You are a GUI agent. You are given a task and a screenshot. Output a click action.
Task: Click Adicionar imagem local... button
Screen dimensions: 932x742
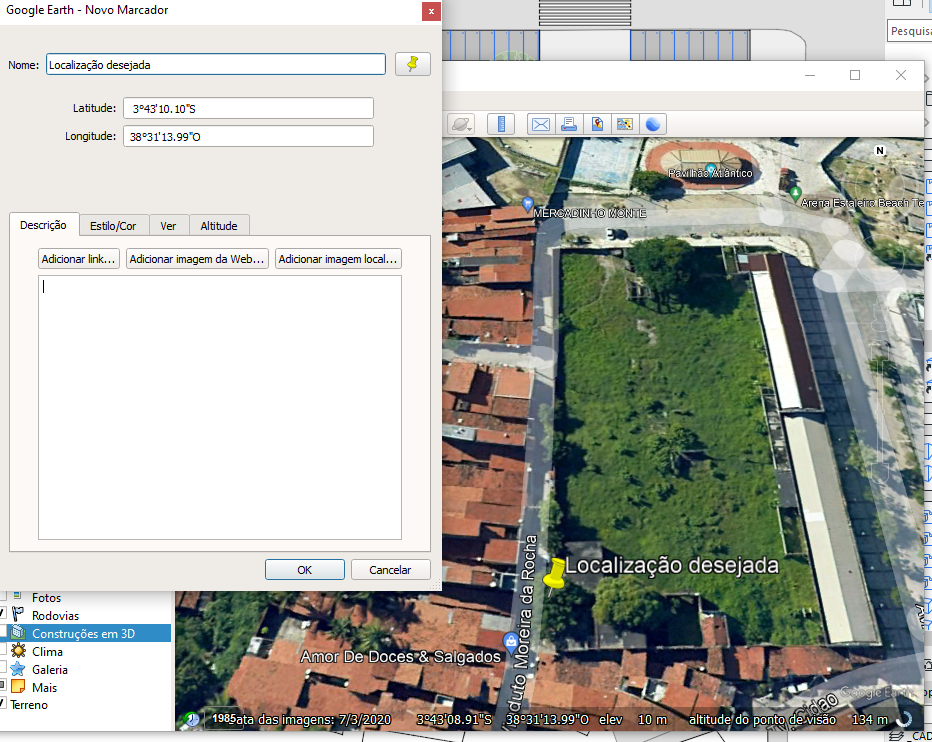click(x=338, y=259)
